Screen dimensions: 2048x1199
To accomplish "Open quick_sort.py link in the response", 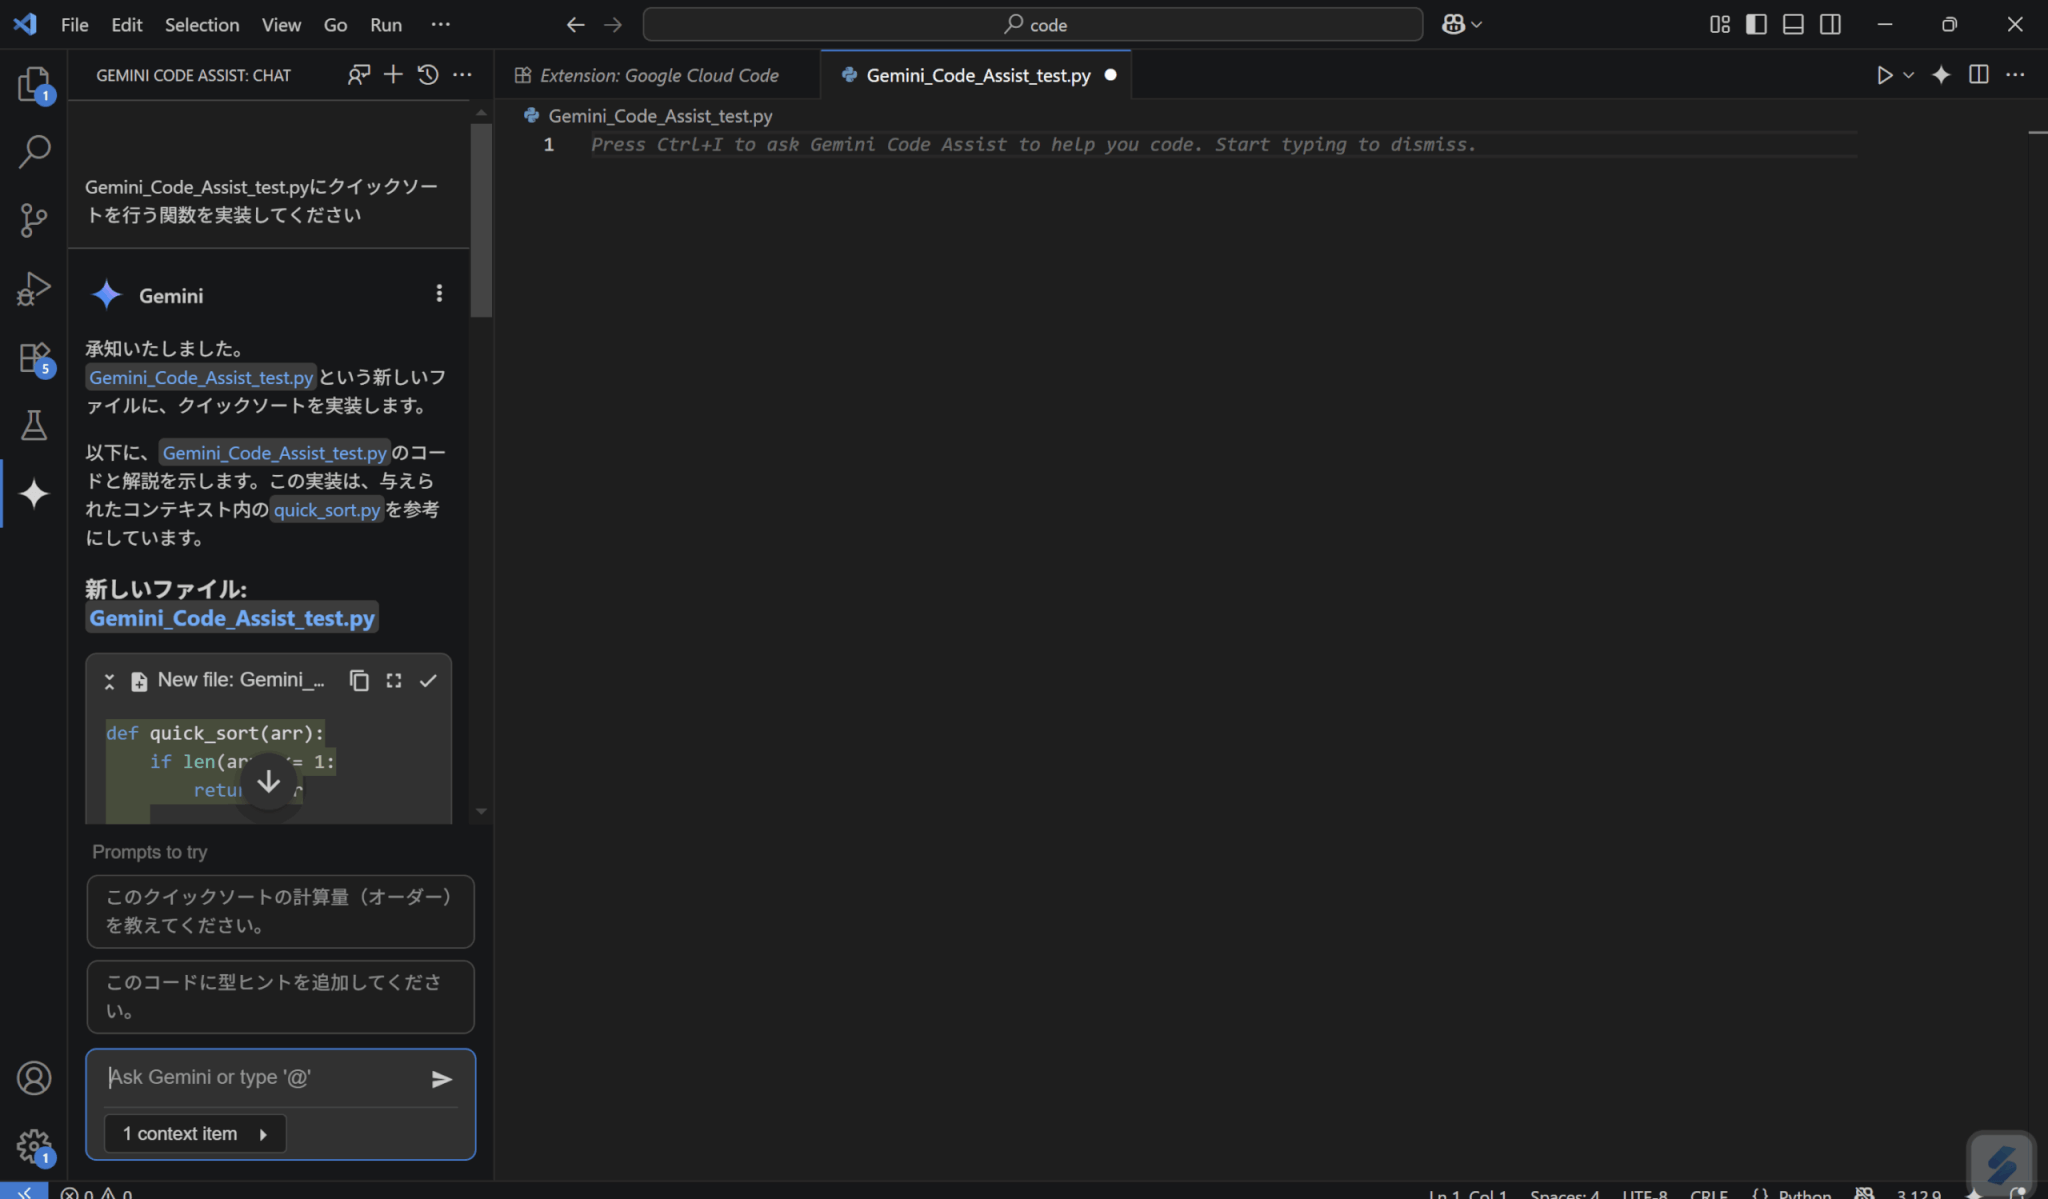I will (x=327, y=510).
